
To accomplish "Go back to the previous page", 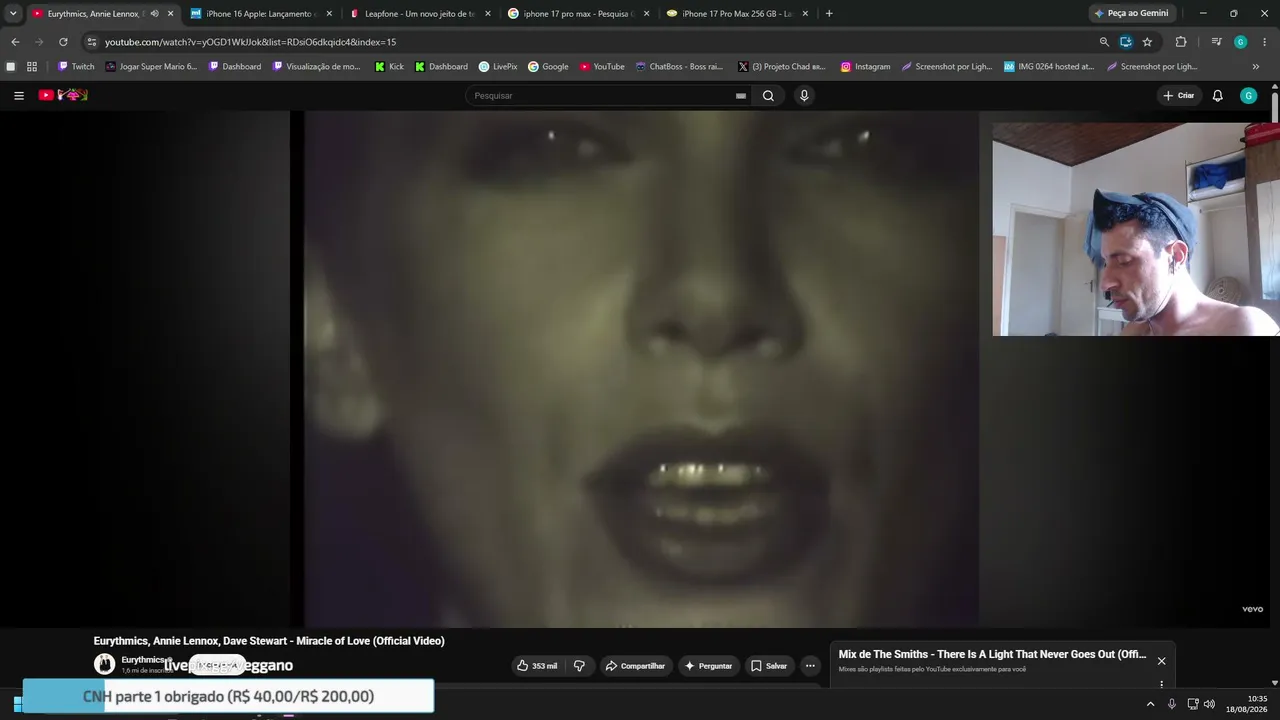I will (x=15, y=42).
